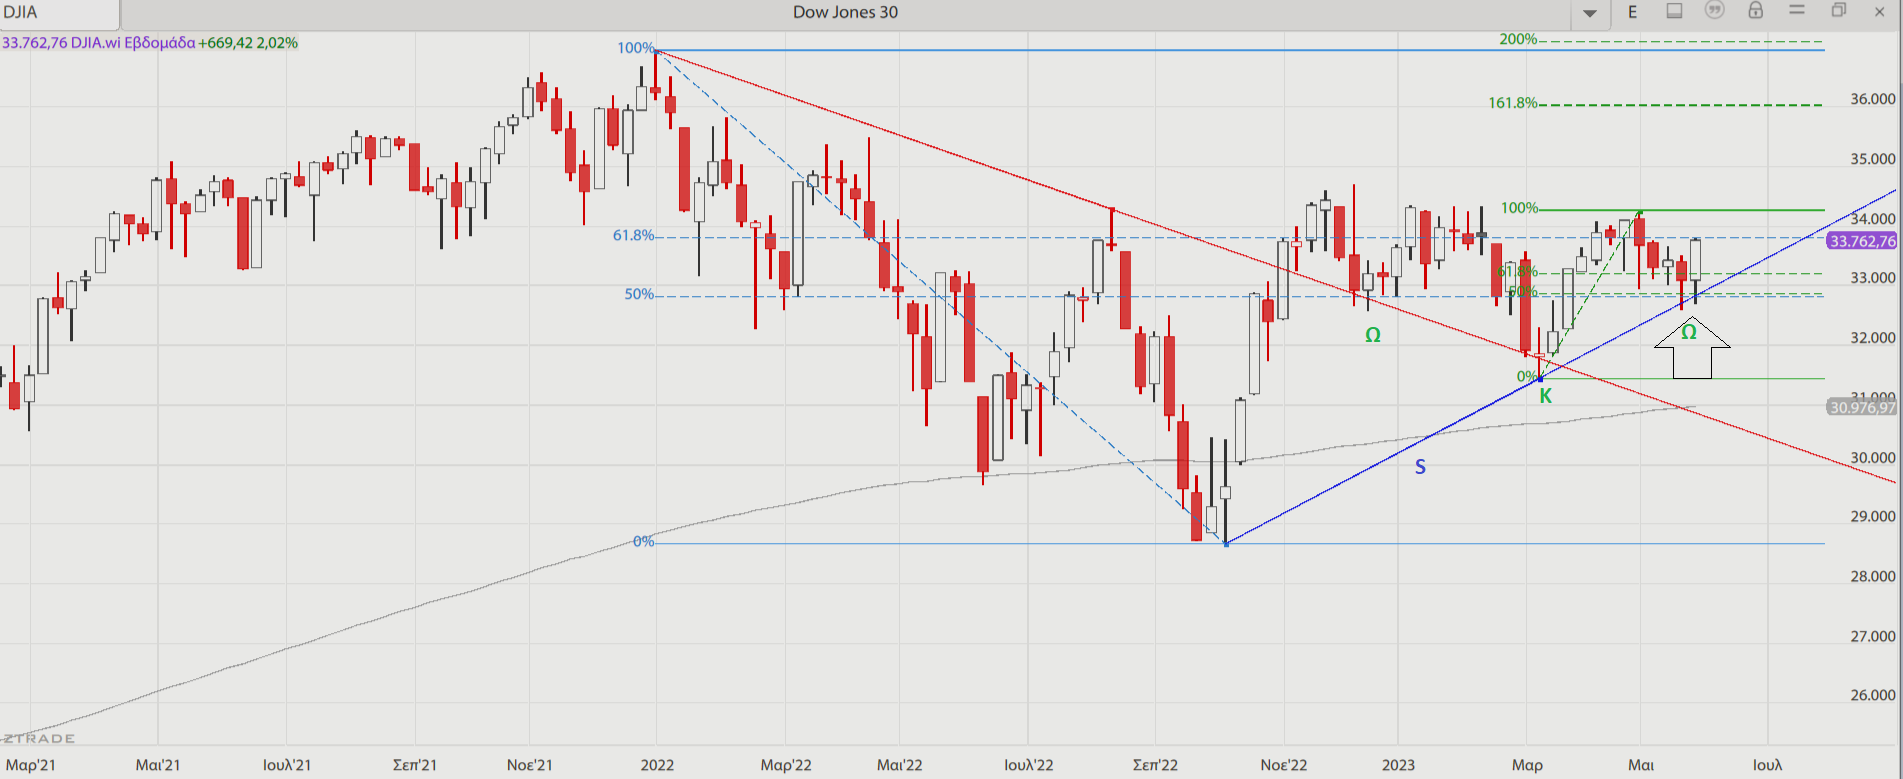
Task: Click the 2023 date label
Action: pyautogui.click(x=1398, y=765)
